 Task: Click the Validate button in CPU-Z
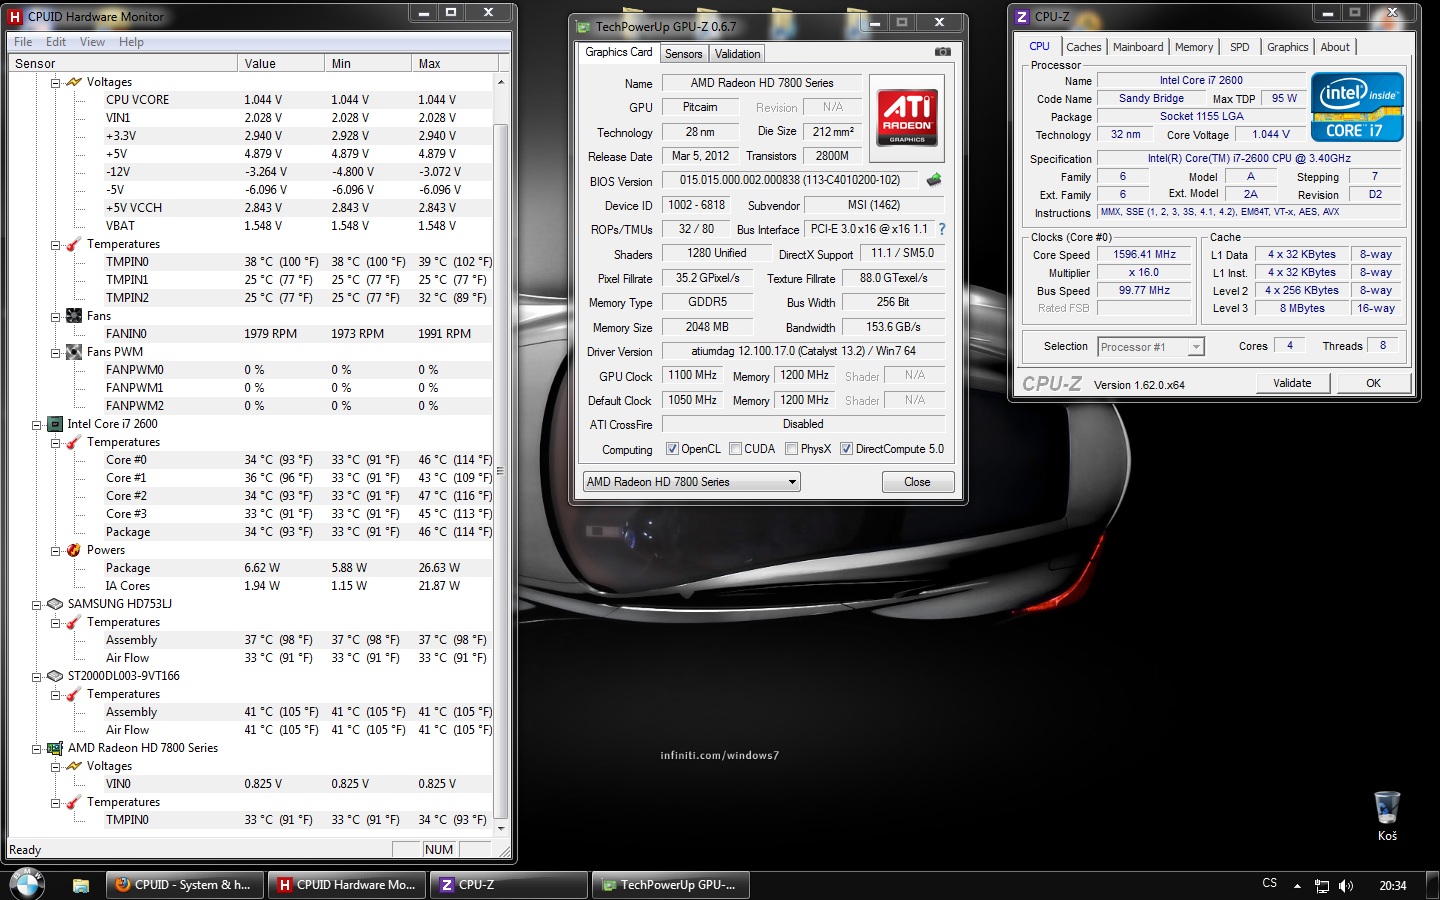(x=1292, y=383)
